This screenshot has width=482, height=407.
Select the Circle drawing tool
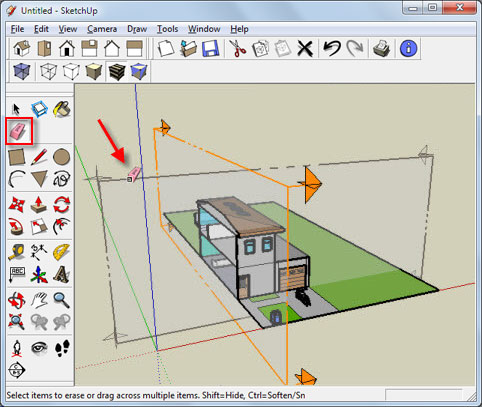click(x=62, y=157)
